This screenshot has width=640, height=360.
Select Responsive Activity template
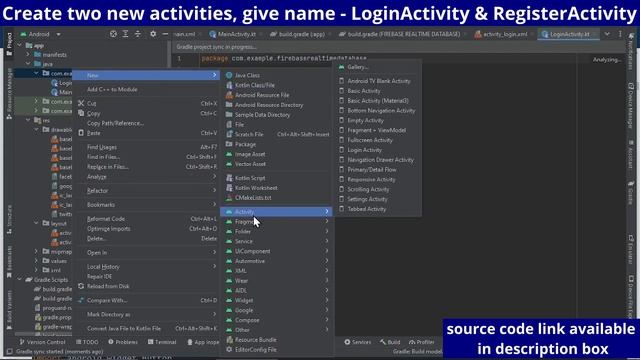pos(371,180)
